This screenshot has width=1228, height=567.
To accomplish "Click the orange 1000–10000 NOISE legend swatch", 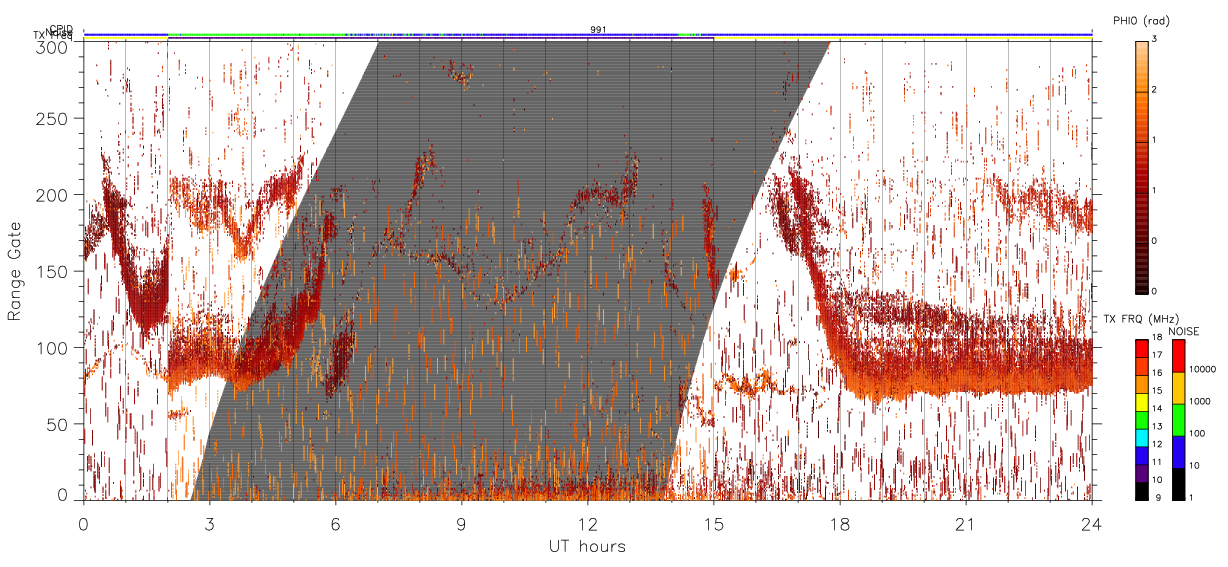I will (x=1178, y=388).
